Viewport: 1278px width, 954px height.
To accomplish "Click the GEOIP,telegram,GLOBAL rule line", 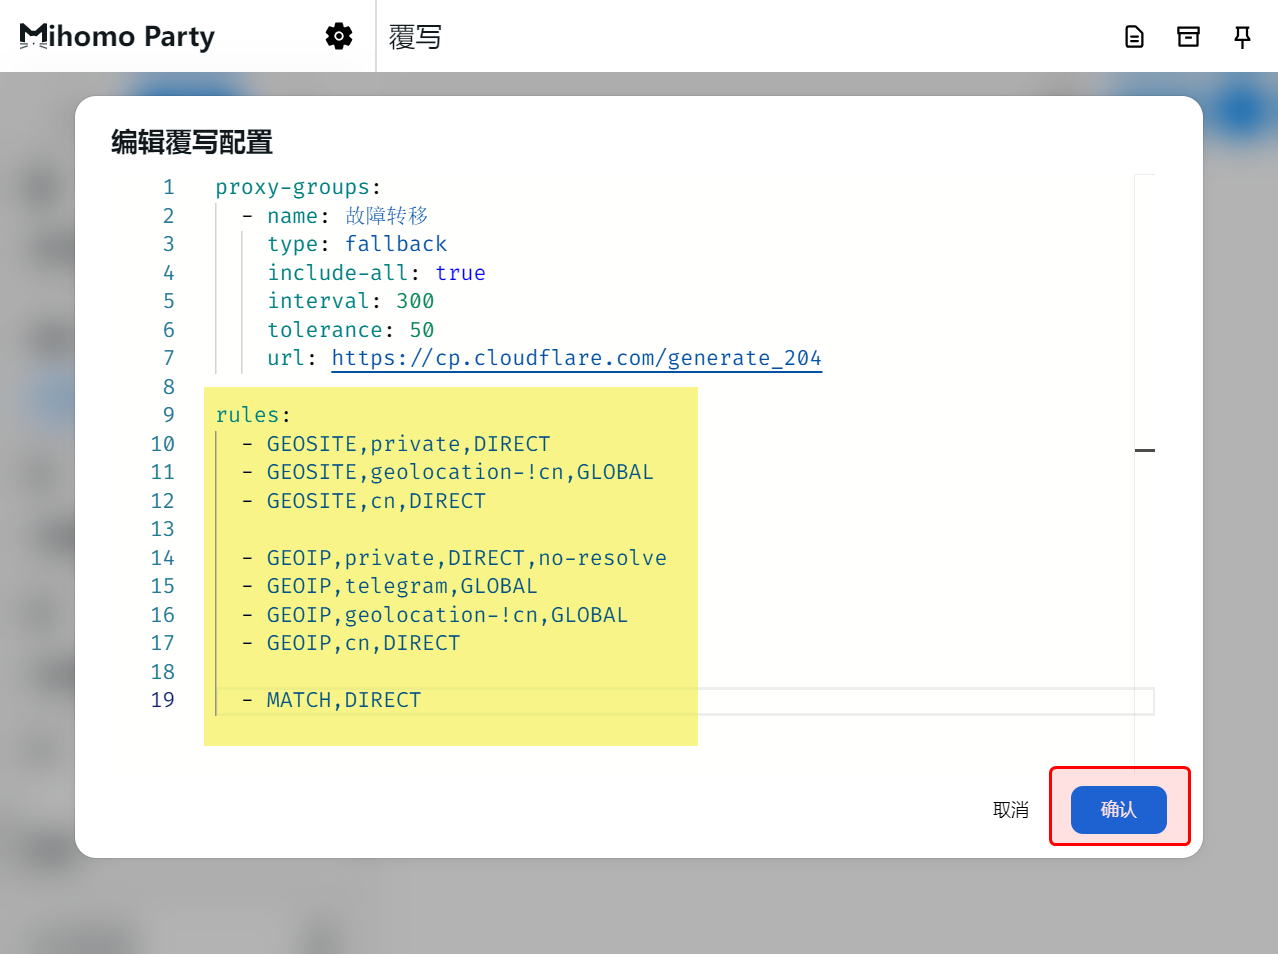I will (x=401, y=586).
